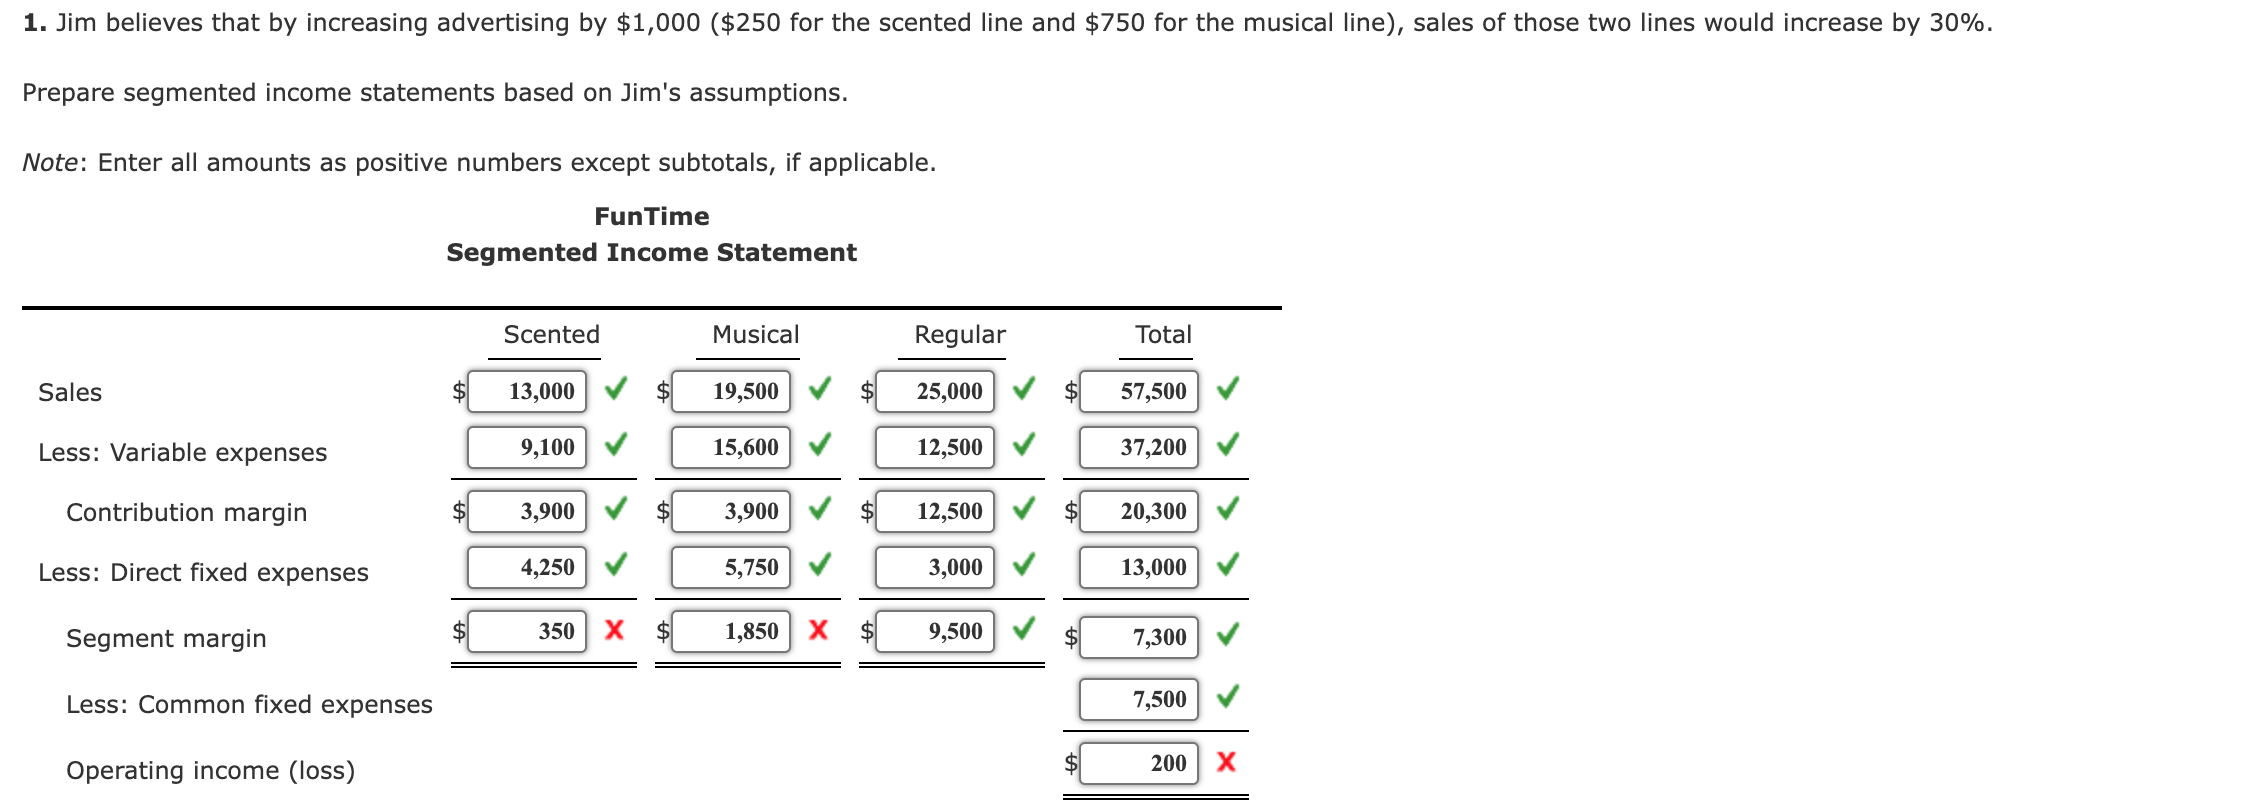
Task: Click the Scented segment margin field 350
Action: 526,631
